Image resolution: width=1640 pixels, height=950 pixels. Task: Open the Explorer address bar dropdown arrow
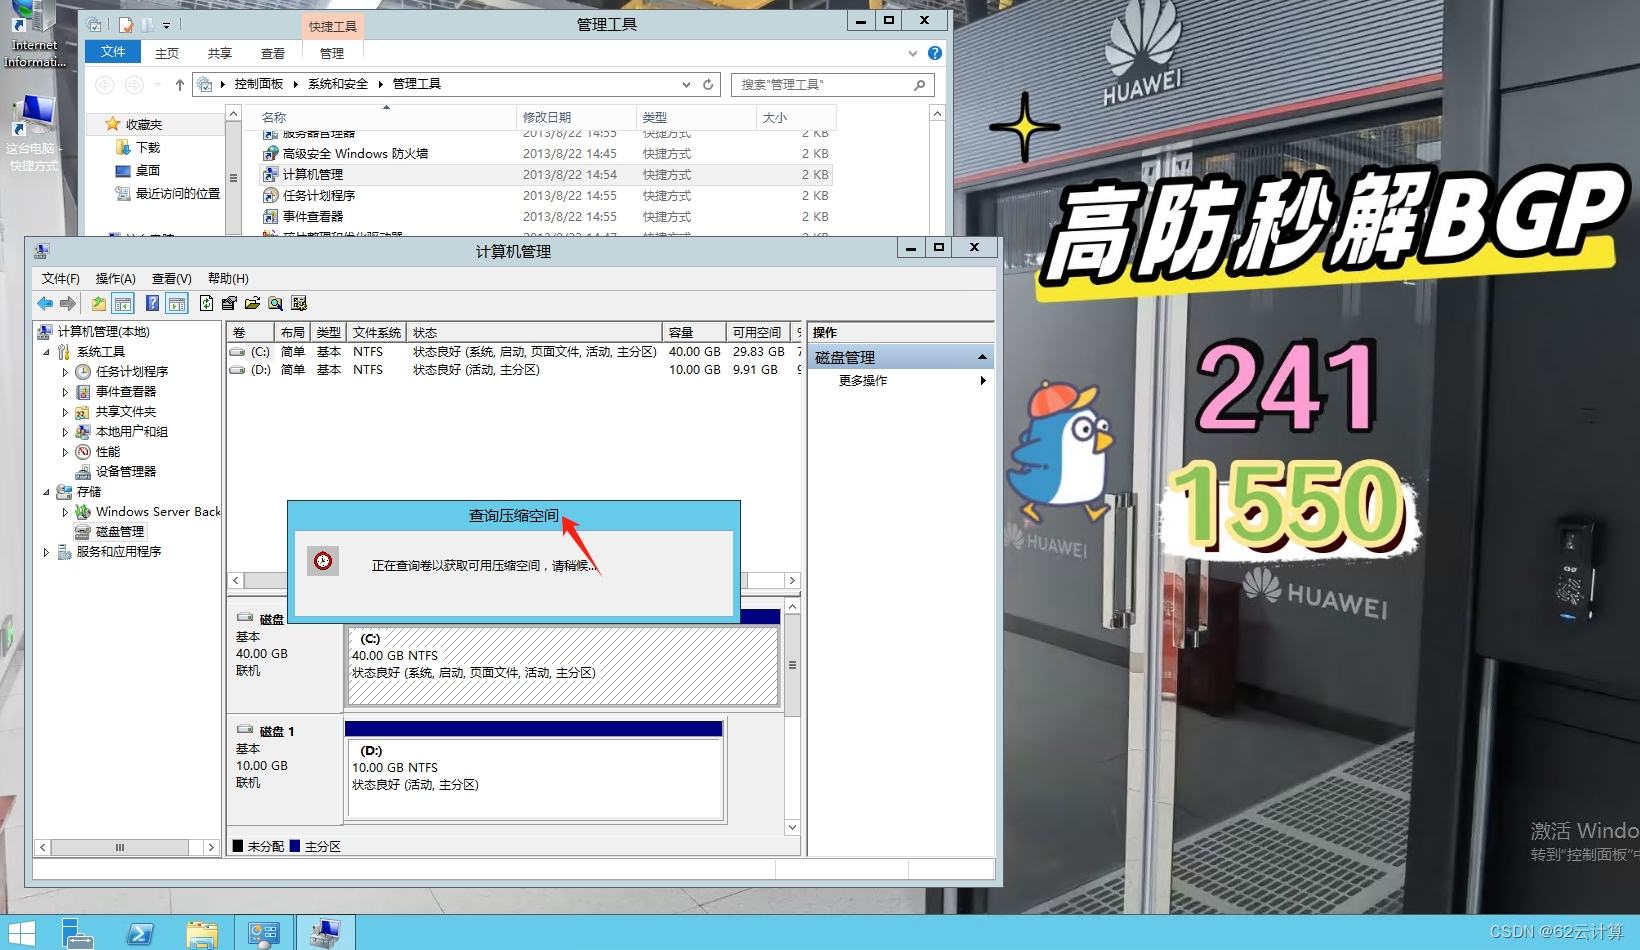click(686, 85)
